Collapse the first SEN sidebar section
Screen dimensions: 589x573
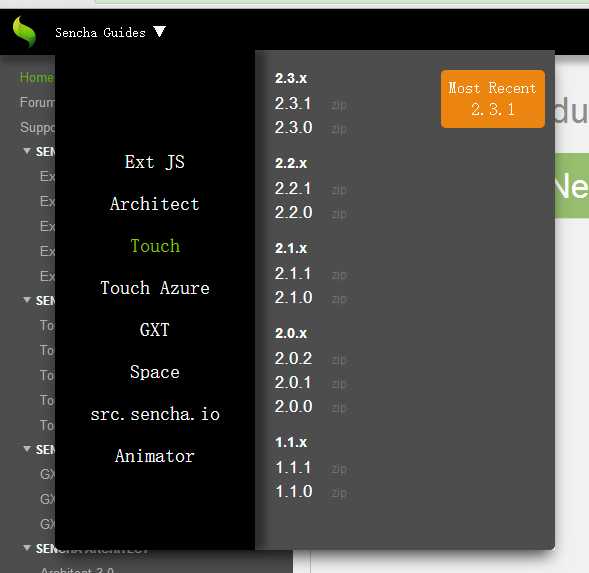[27, 151]
